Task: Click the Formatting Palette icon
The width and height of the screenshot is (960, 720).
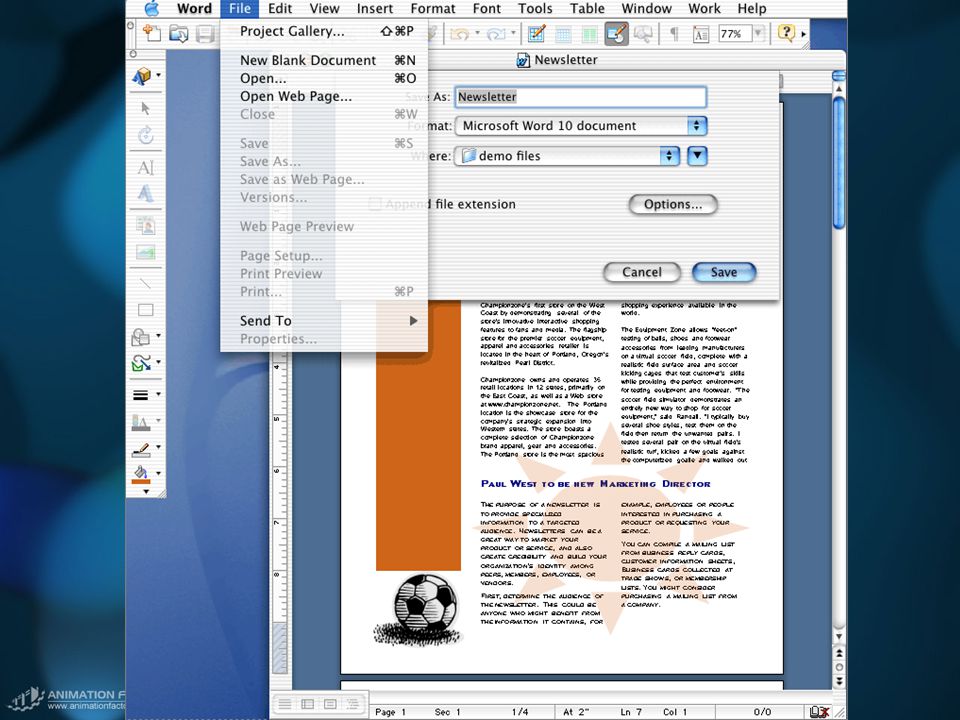Action: (700, 34)
